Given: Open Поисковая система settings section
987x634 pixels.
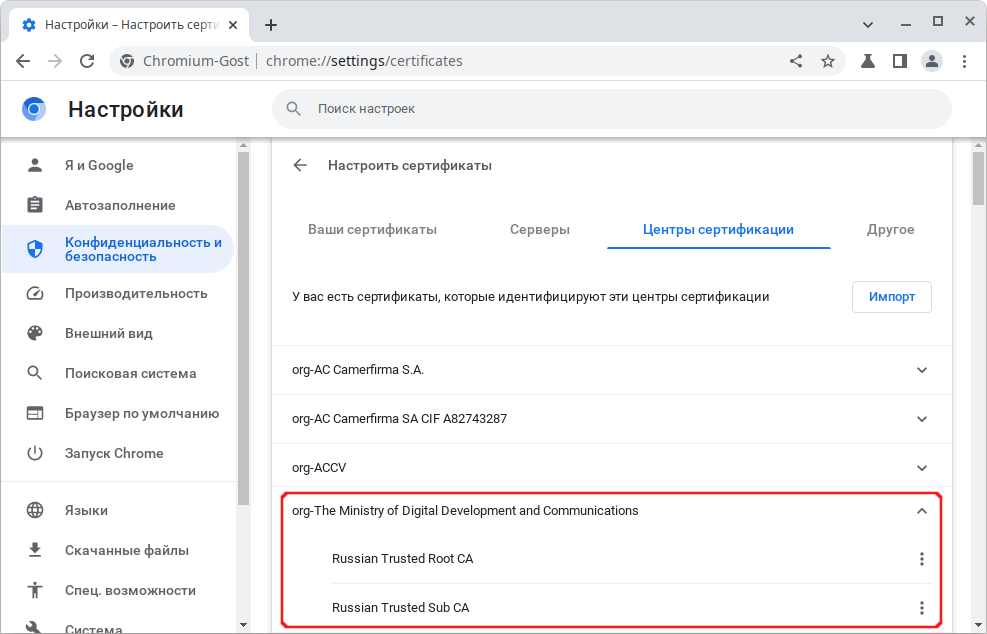Looking at the screenshot, I should 118,373.
